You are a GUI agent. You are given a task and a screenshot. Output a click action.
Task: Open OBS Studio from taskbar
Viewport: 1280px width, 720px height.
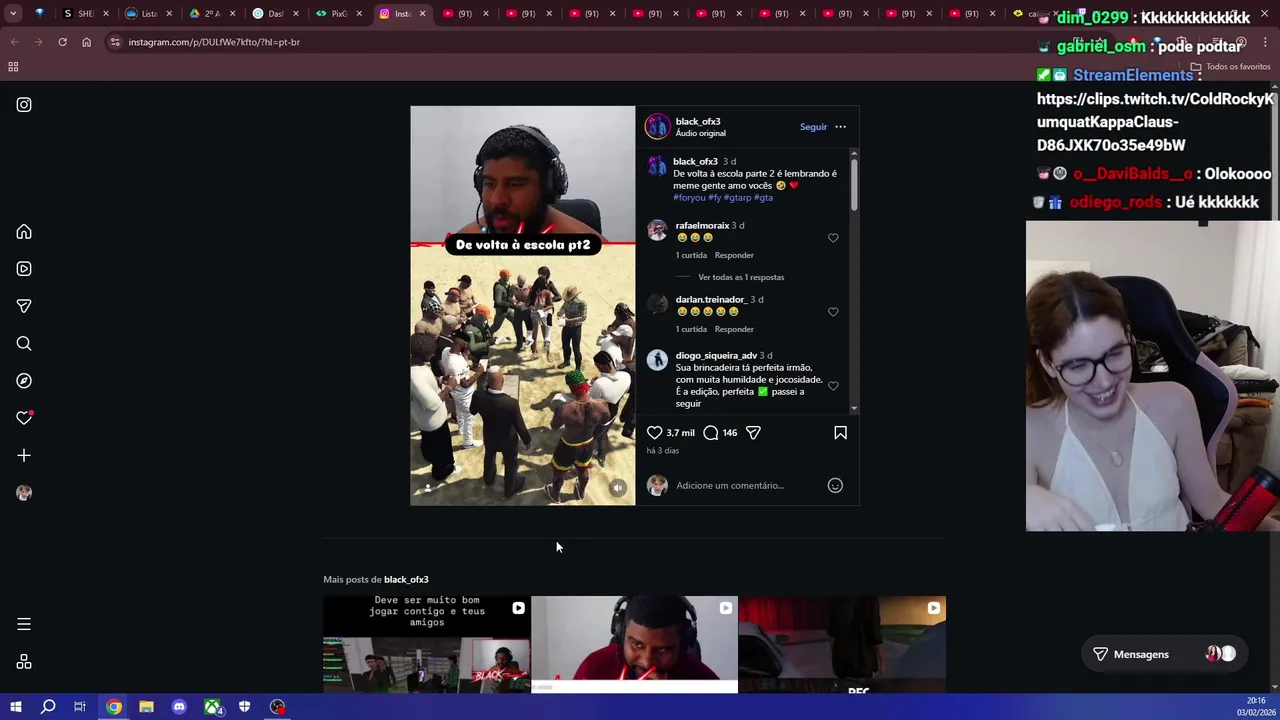[x=277, y=708]
